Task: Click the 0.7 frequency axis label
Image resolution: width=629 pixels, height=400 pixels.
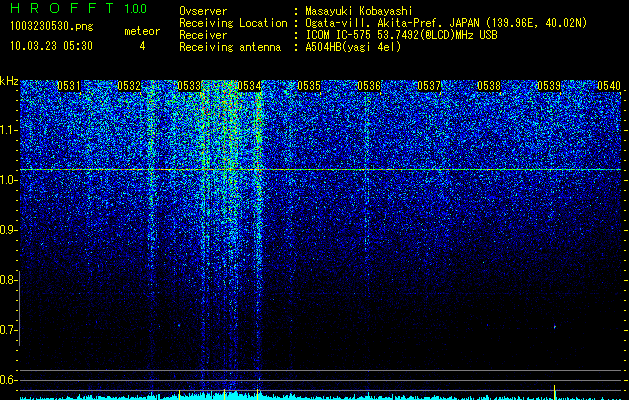Action: (x=7, y=330)
